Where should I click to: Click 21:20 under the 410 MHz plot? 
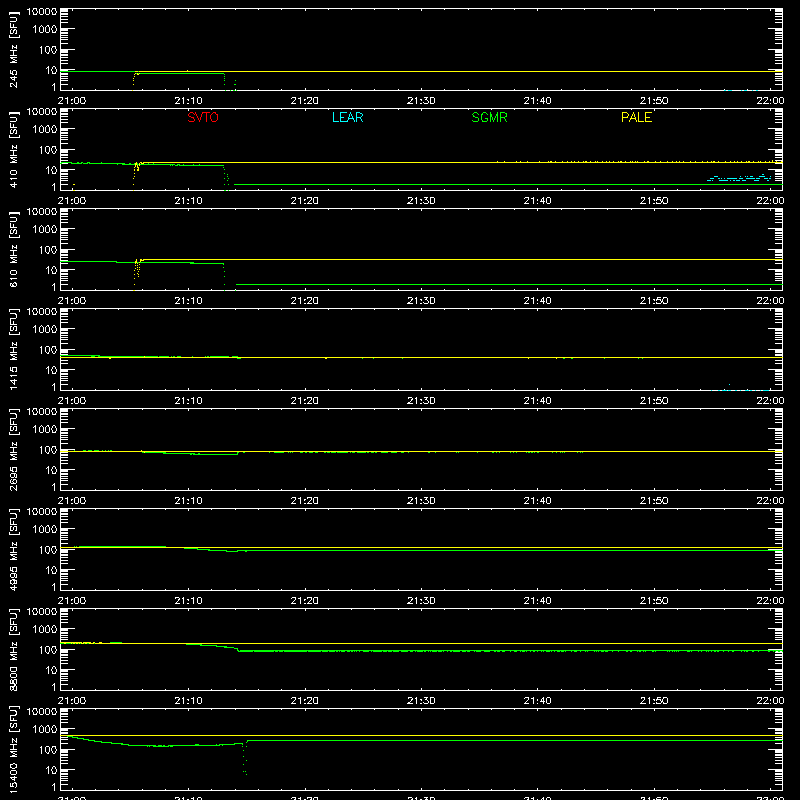coord(305,201)
